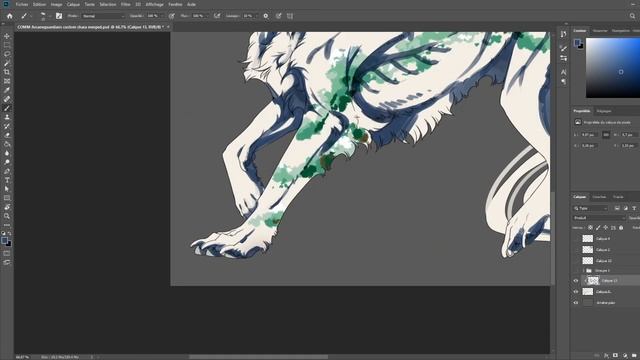Toggle the brush settings panel button
This screenshot has width=640, height=360.
pos(59,16)
